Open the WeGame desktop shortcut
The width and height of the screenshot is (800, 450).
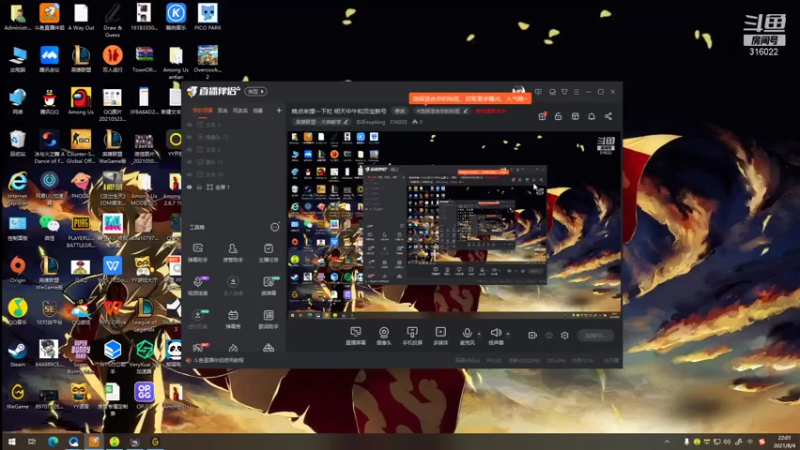17,395
